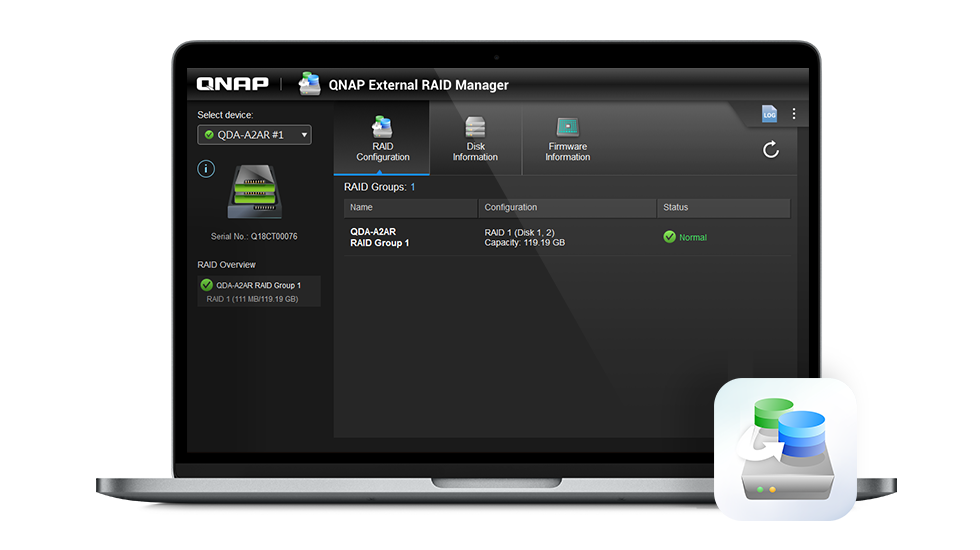Click the dropdown arrow in Select device
The height and width of the screenshot is (550, 980).
(x=304, y=135)
